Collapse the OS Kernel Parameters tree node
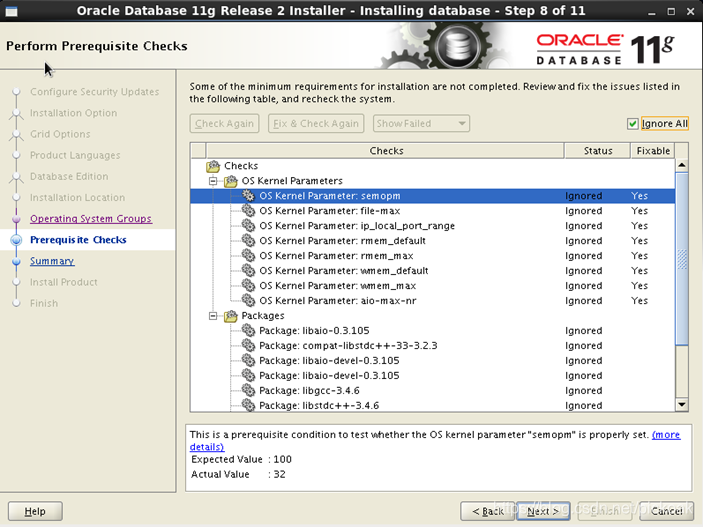The height and width of the screenshot is (527, 703). [213, 181]
